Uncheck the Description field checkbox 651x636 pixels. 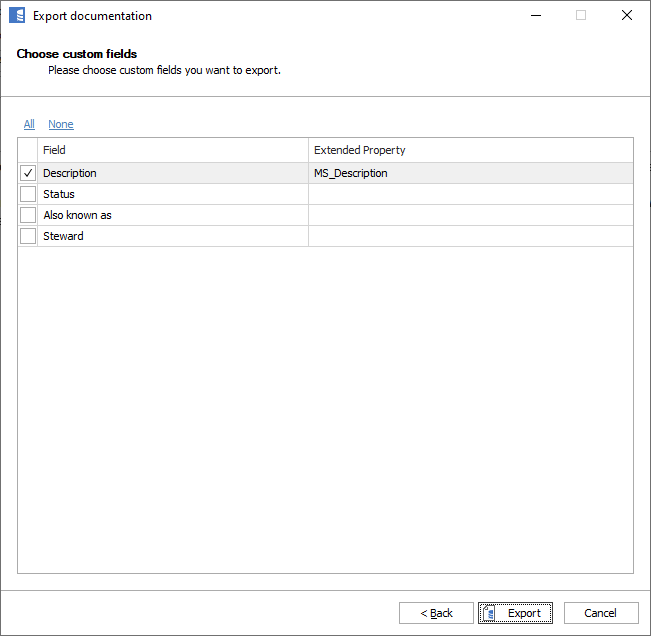[x=28, y=173]
